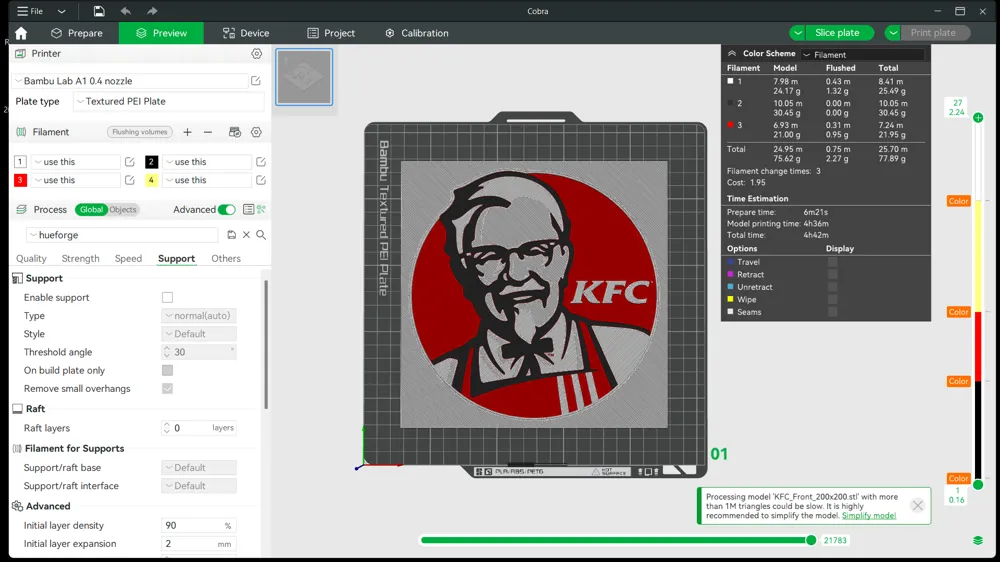This screenshot has height=562, width=1000.
Task: Edit filament 1 preset icon
Action: point(129,162)
